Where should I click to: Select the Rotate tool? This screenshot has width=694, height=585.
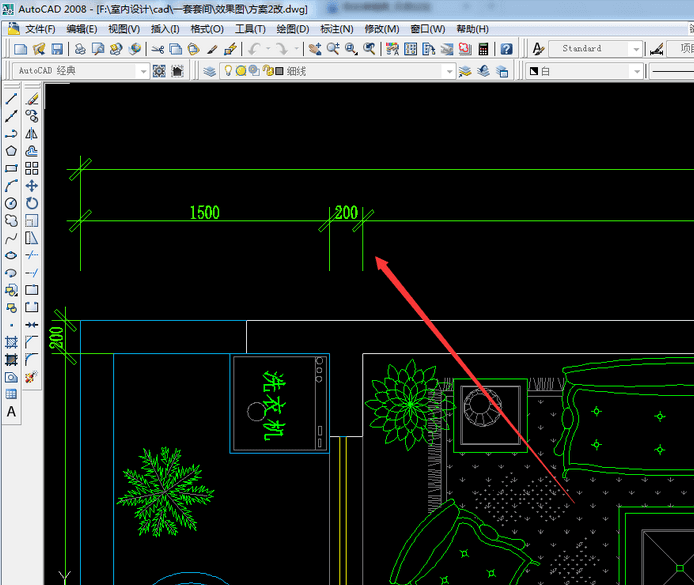(32, 203)
